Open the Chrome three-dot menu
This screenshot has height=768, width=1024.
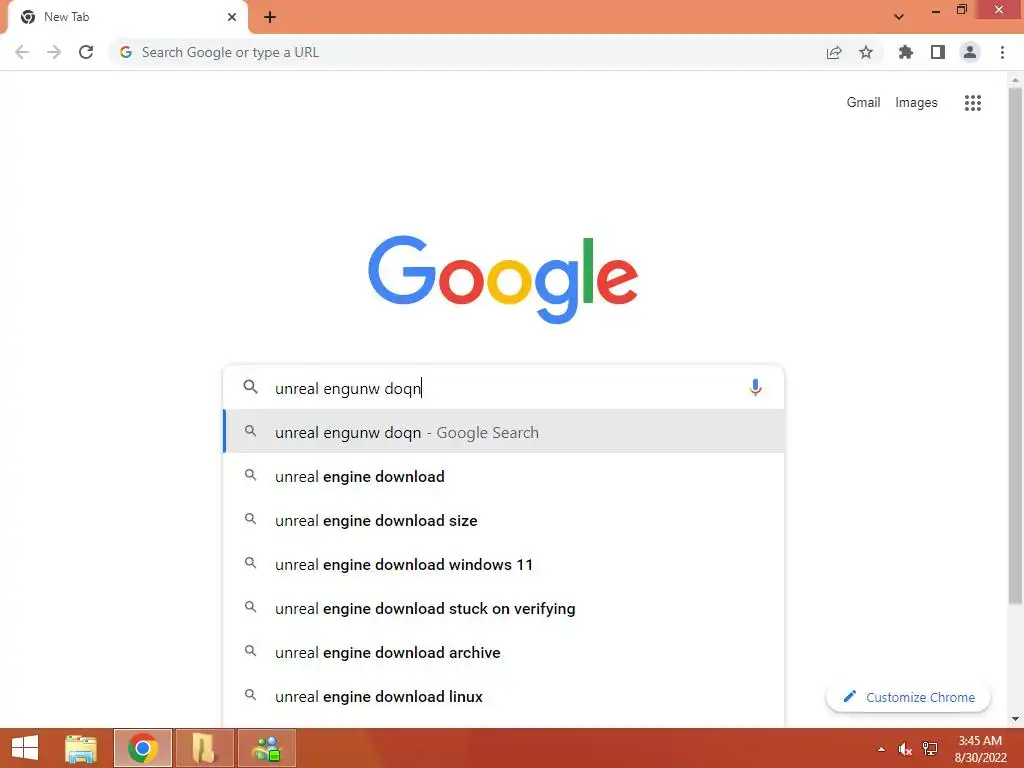pyautogui.click(x=1002, y=52)
